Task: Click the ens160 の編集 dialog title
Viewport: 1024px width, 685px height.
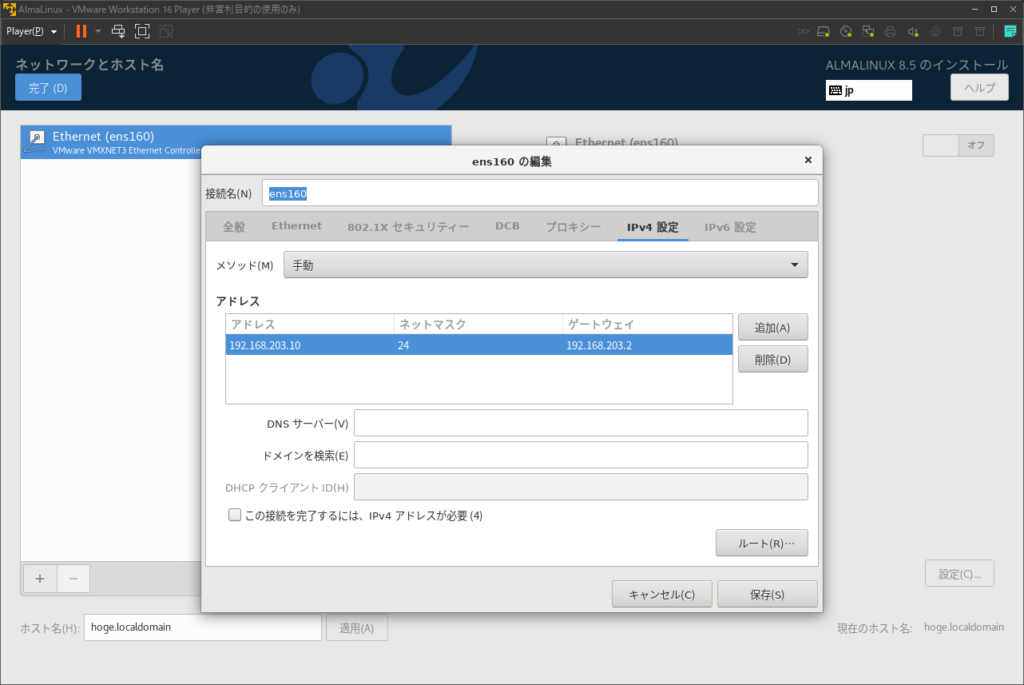Action: tap(511, 161)
